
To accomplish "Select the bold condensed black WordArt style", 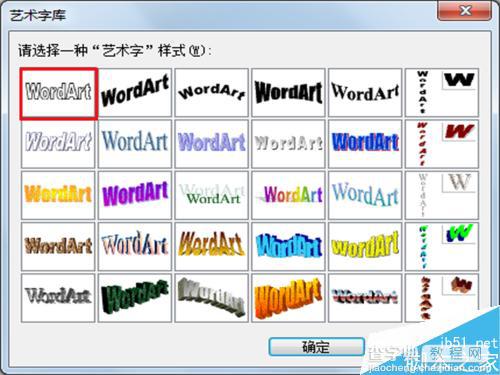I will [288, 93].
